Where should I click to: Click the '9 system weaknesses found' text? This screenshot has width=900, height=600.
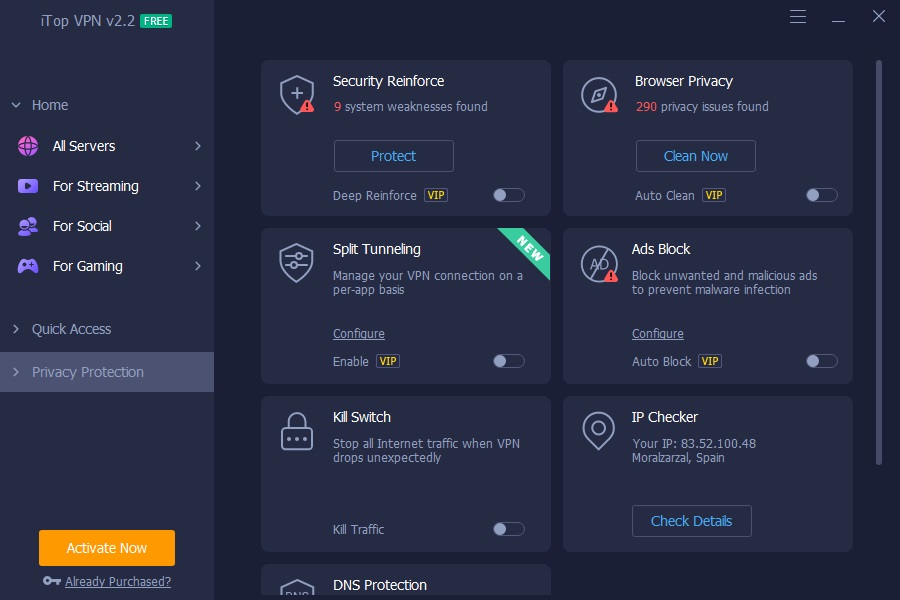coord(411,107)
